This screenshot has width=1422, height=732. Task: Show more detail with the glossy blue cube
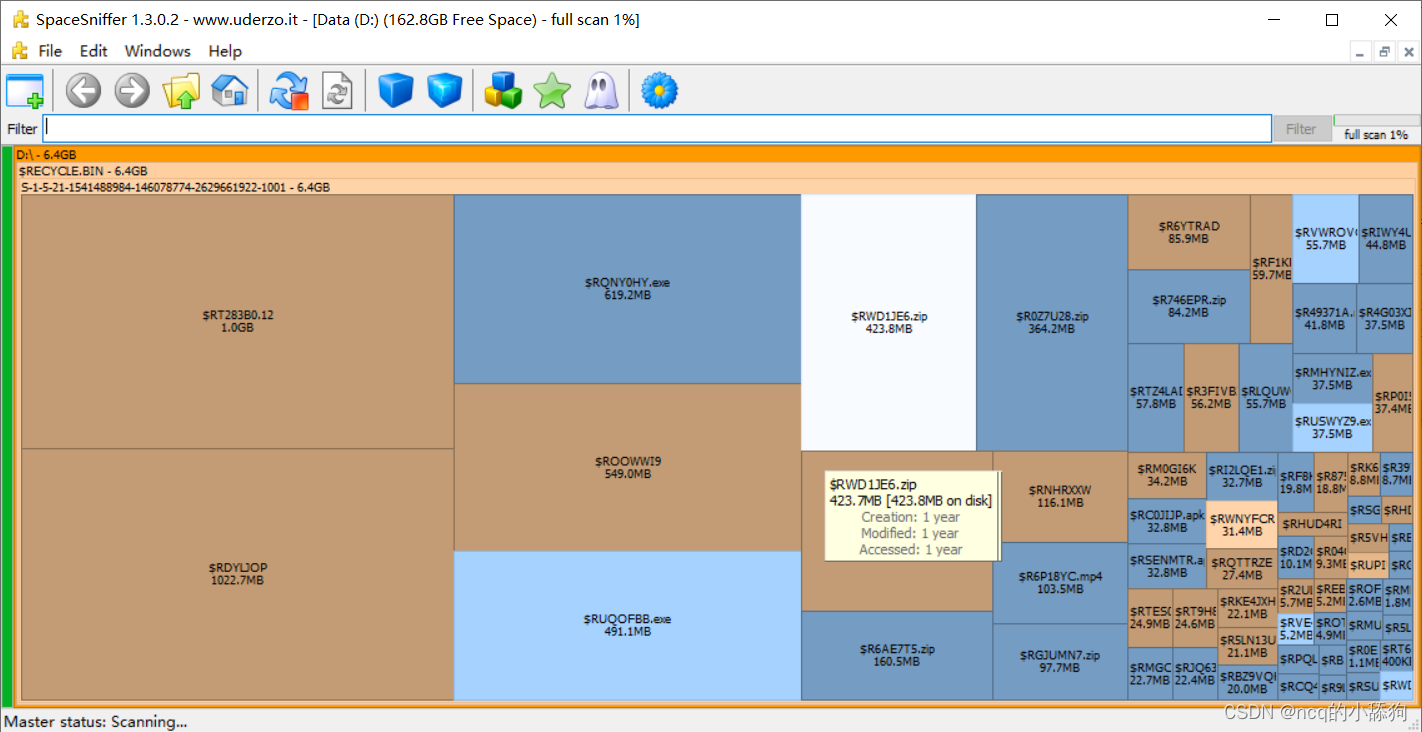[x=444, y=91]
